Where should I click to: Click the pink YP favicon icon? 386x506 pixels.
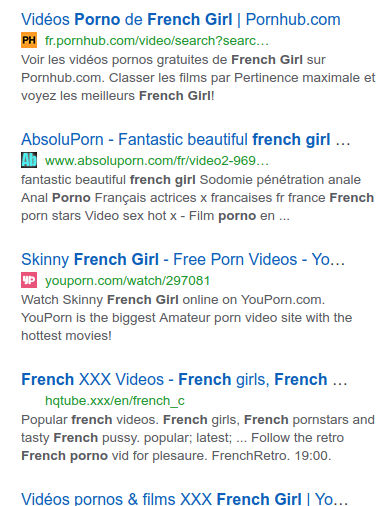[x=29, y=280]
